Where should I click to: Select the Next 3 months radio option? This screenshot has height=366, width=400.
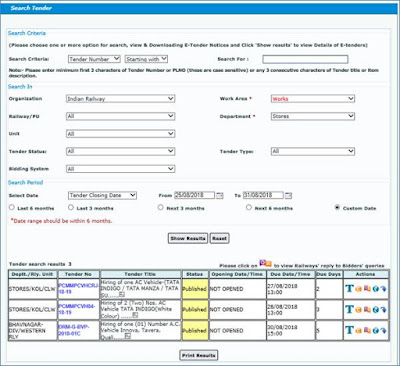point(161,207)
